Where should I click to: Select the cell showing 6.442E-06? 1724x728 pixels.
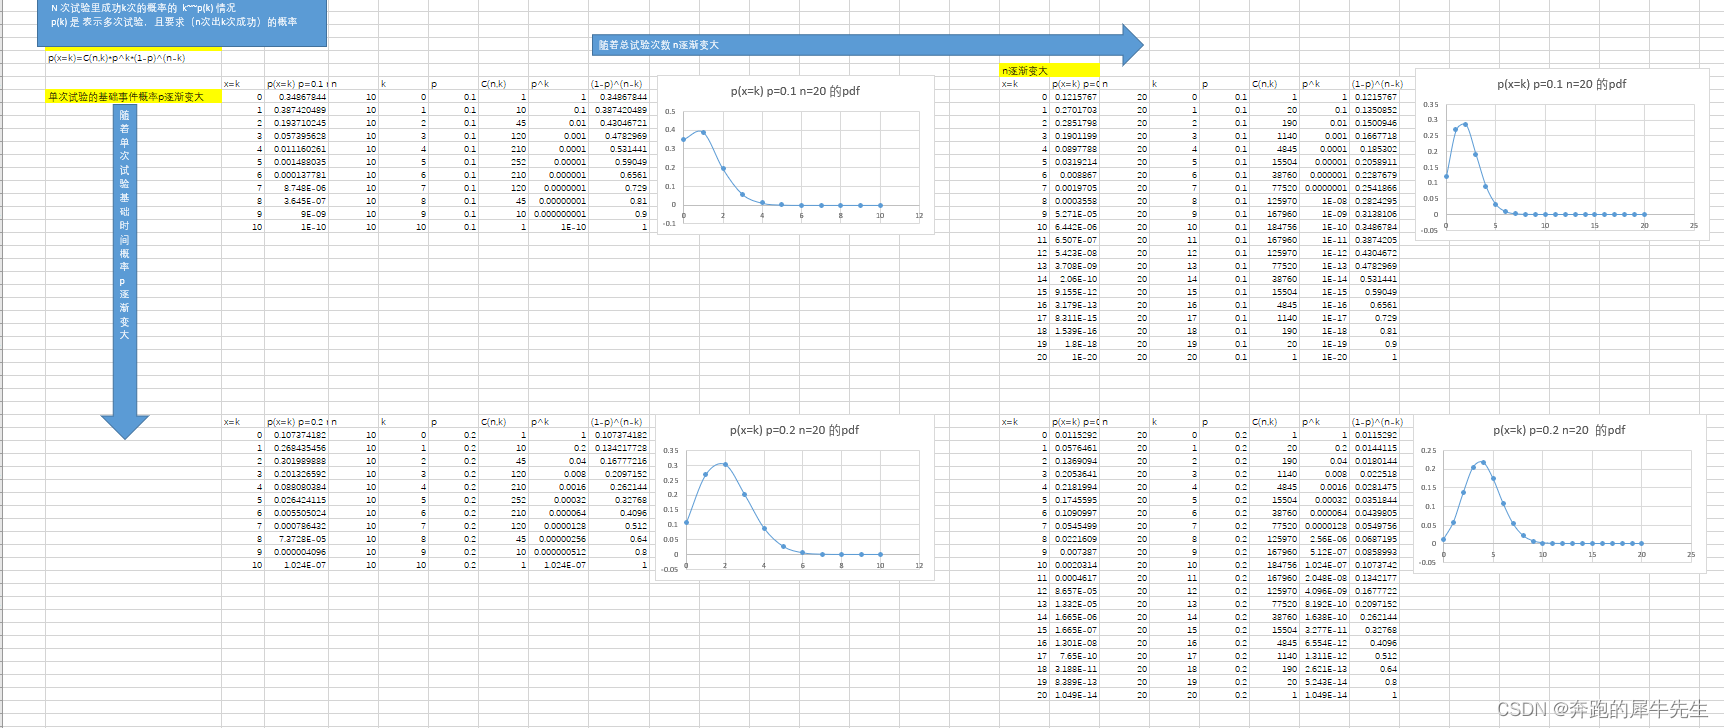(x=1075, y=227)
